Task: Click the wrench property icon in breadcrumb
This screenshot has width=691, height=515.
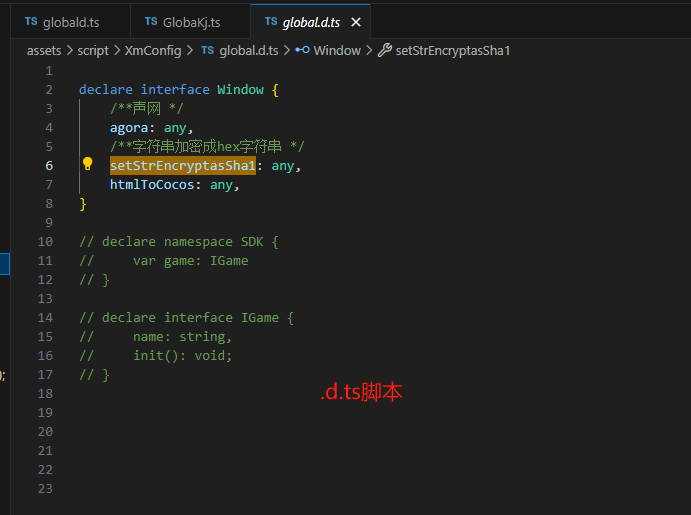Action: (385, 50)
